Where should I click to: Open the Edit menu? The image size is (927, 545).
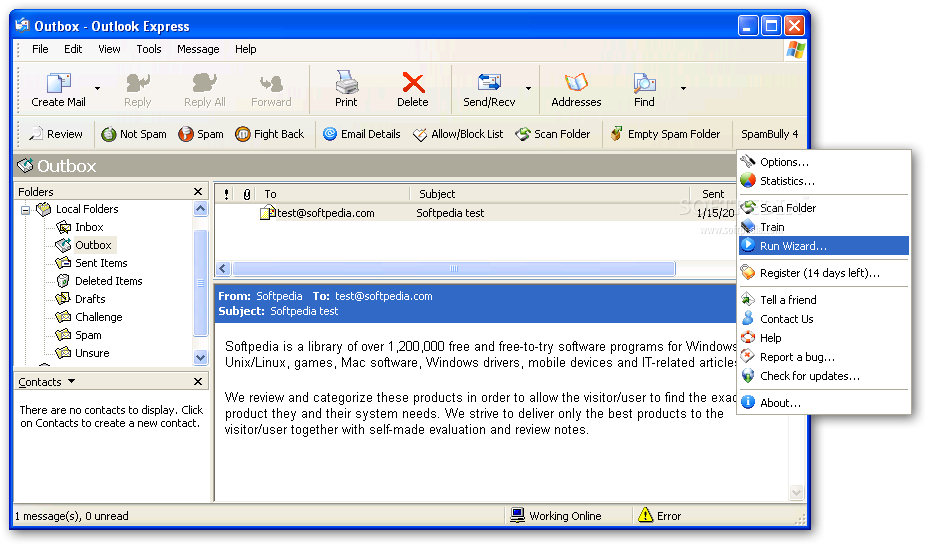point(73,49)
